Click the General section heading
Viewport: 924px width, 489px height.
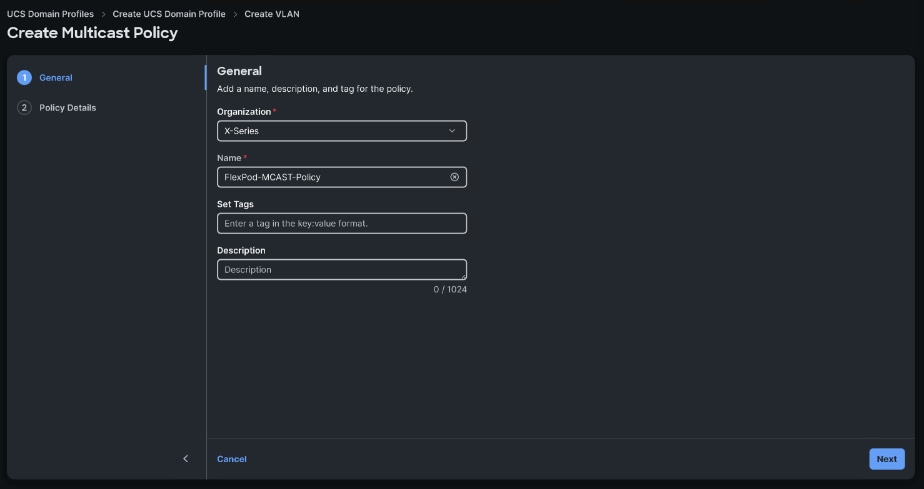(239, 71)
